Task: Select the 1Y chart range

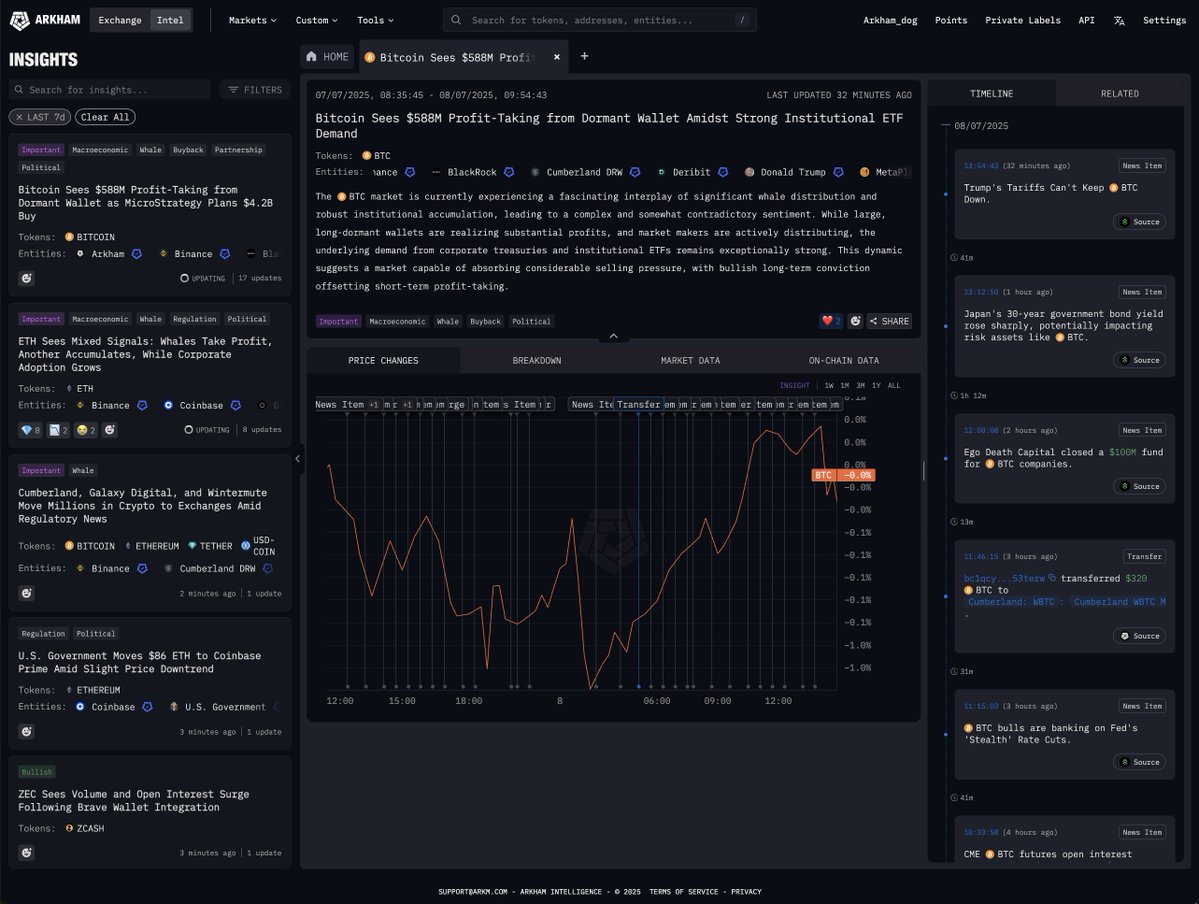Action: pyautogui.click(x=876, y=385)
